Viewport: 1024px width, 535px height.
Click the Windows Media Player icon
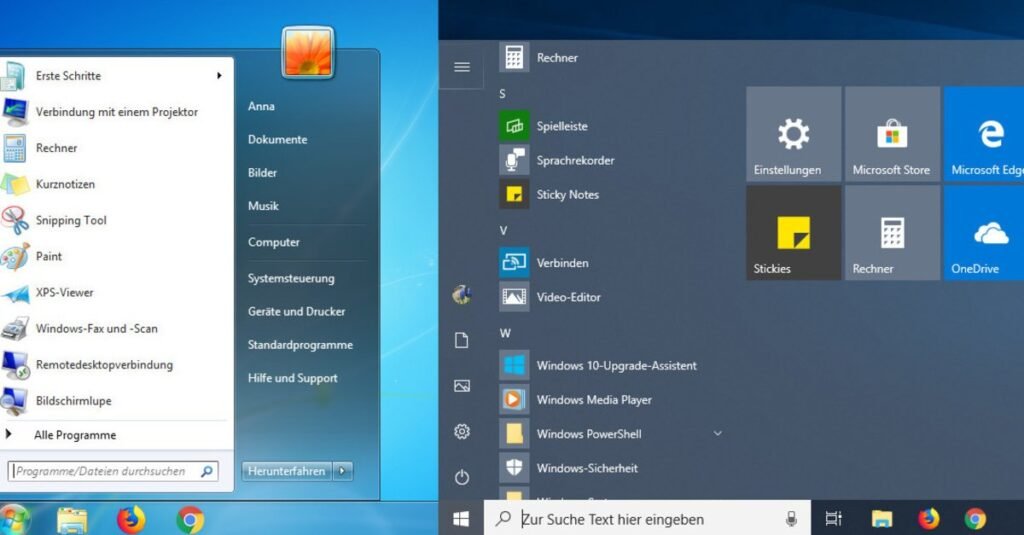pos(514,400)
